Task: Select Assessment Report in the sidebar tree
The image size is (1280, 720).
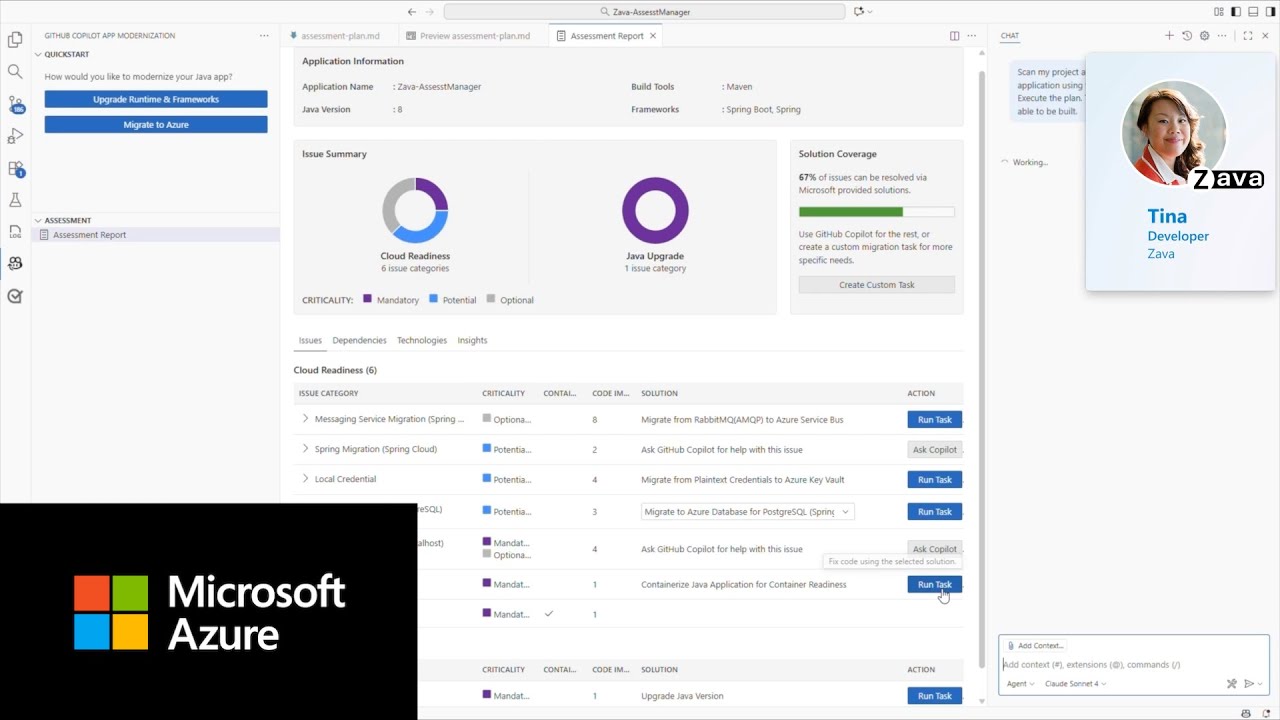Action: pyautogui.click(x=156, y=235)
